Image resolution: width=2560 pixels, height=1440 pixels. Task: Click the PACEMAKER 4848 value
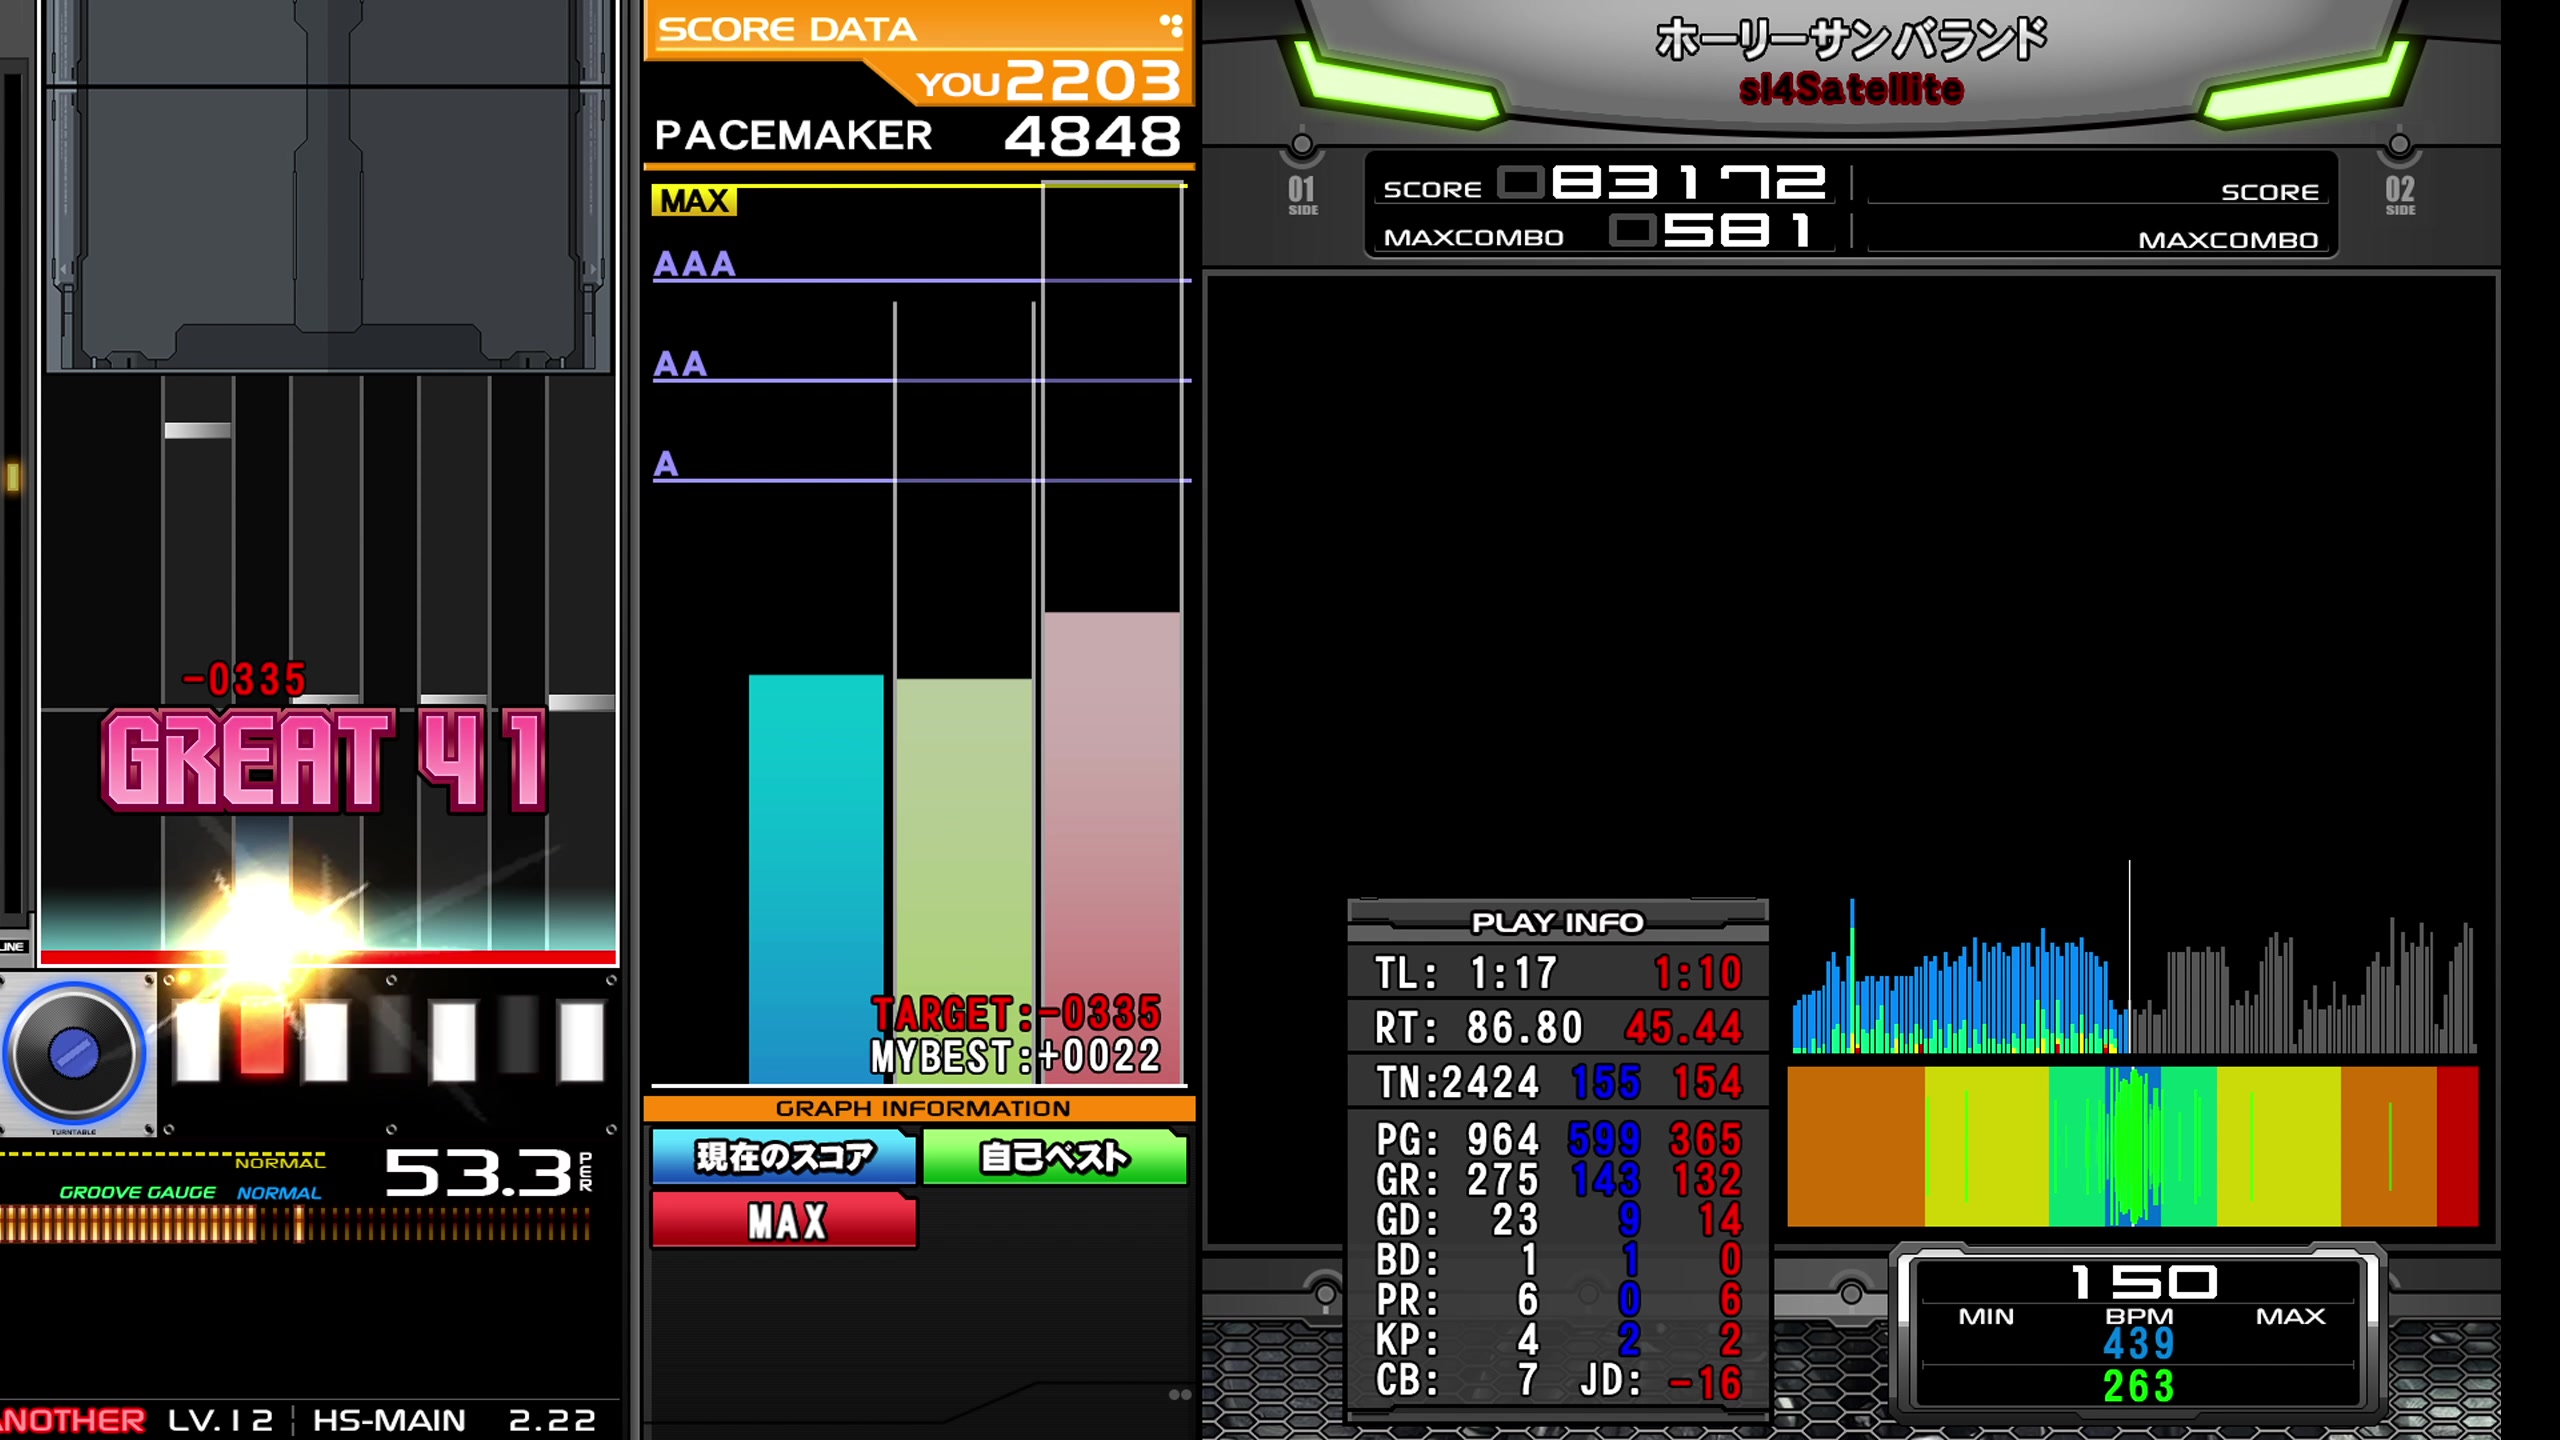[1092, 136]
